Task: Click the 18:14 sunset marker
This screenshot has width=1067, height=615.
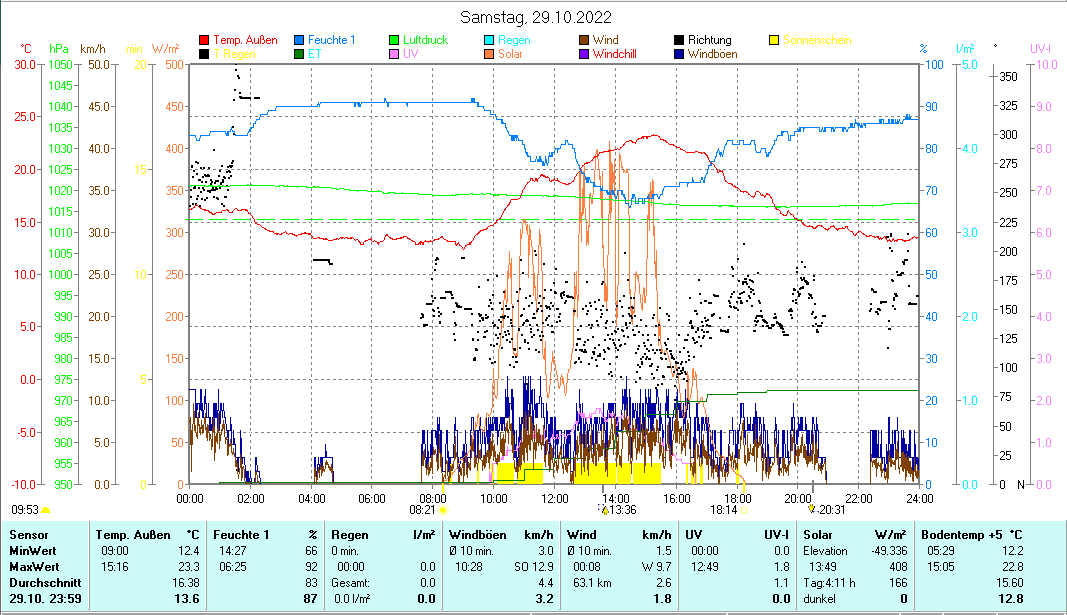Action: click(x=724, y=509)
